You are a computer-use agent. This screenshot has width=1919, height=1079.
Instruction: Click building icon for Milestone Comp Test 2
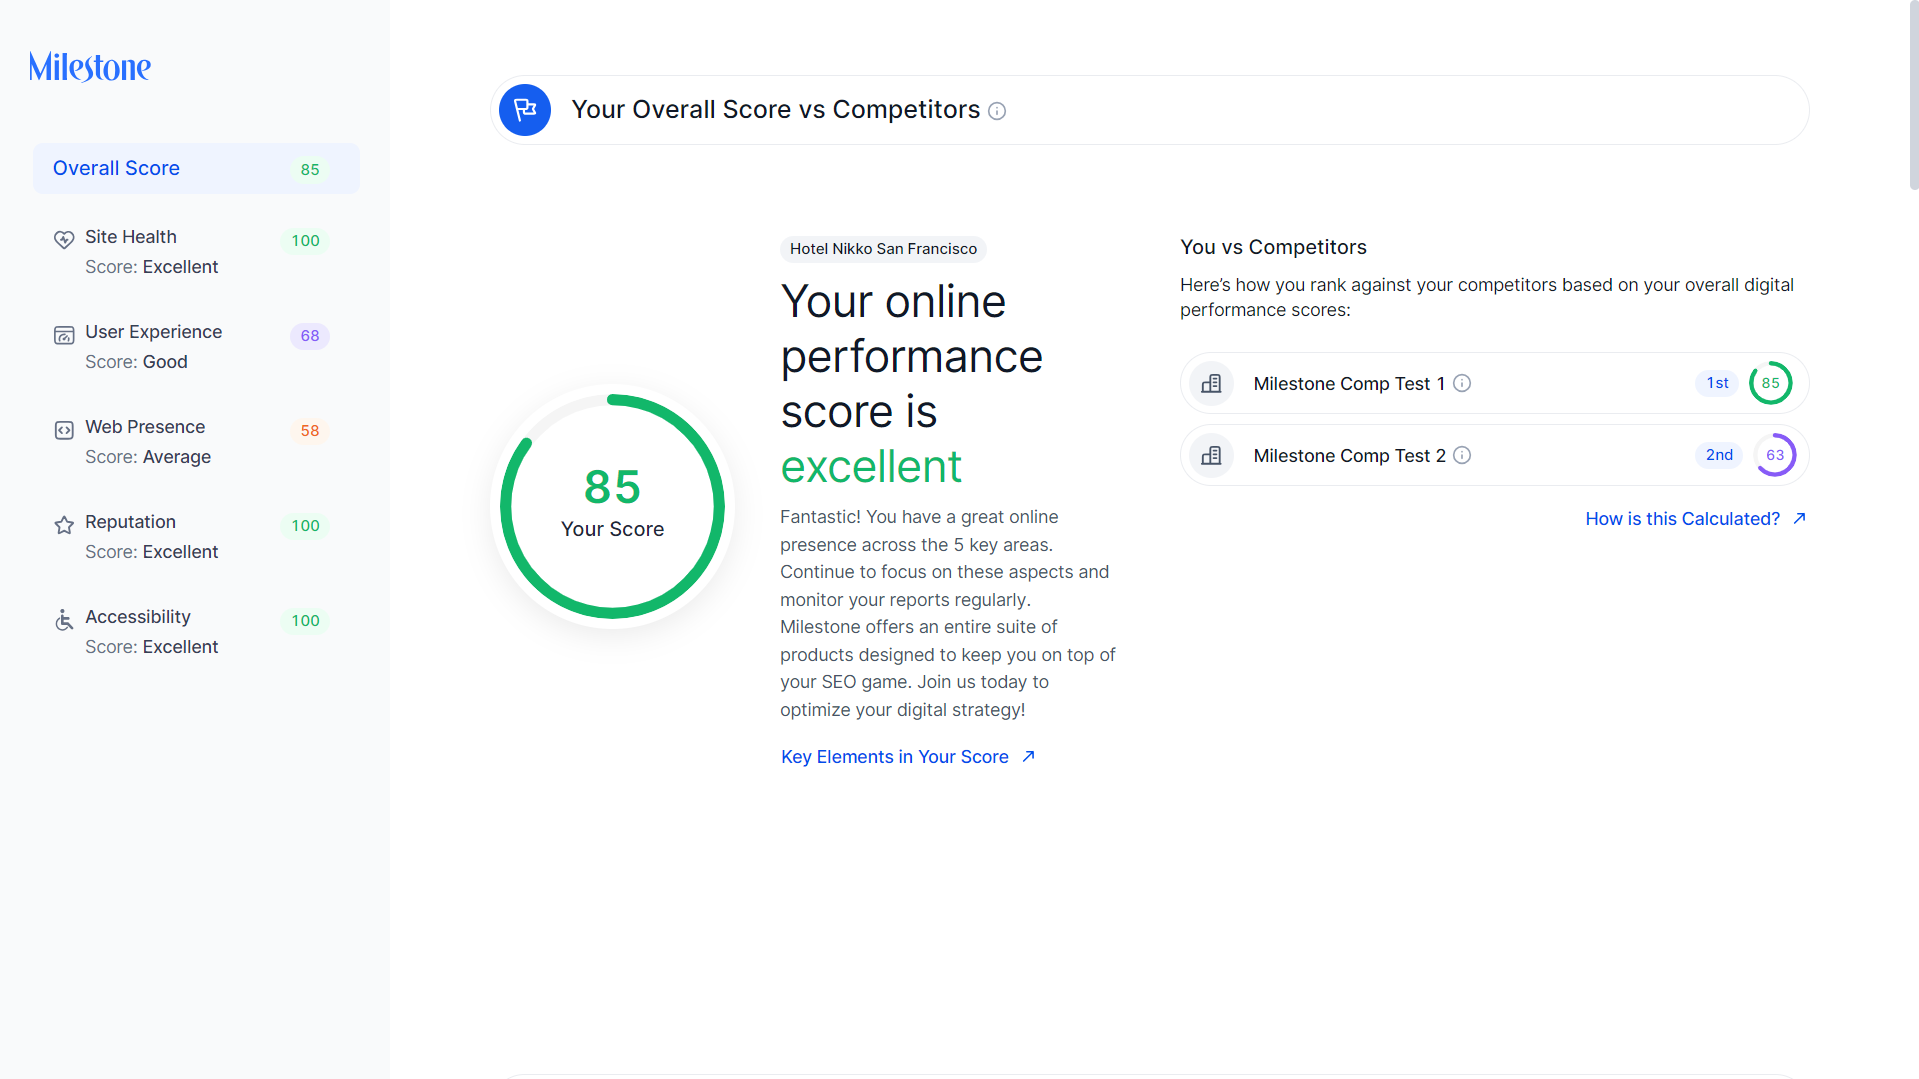click(1211, 455)
